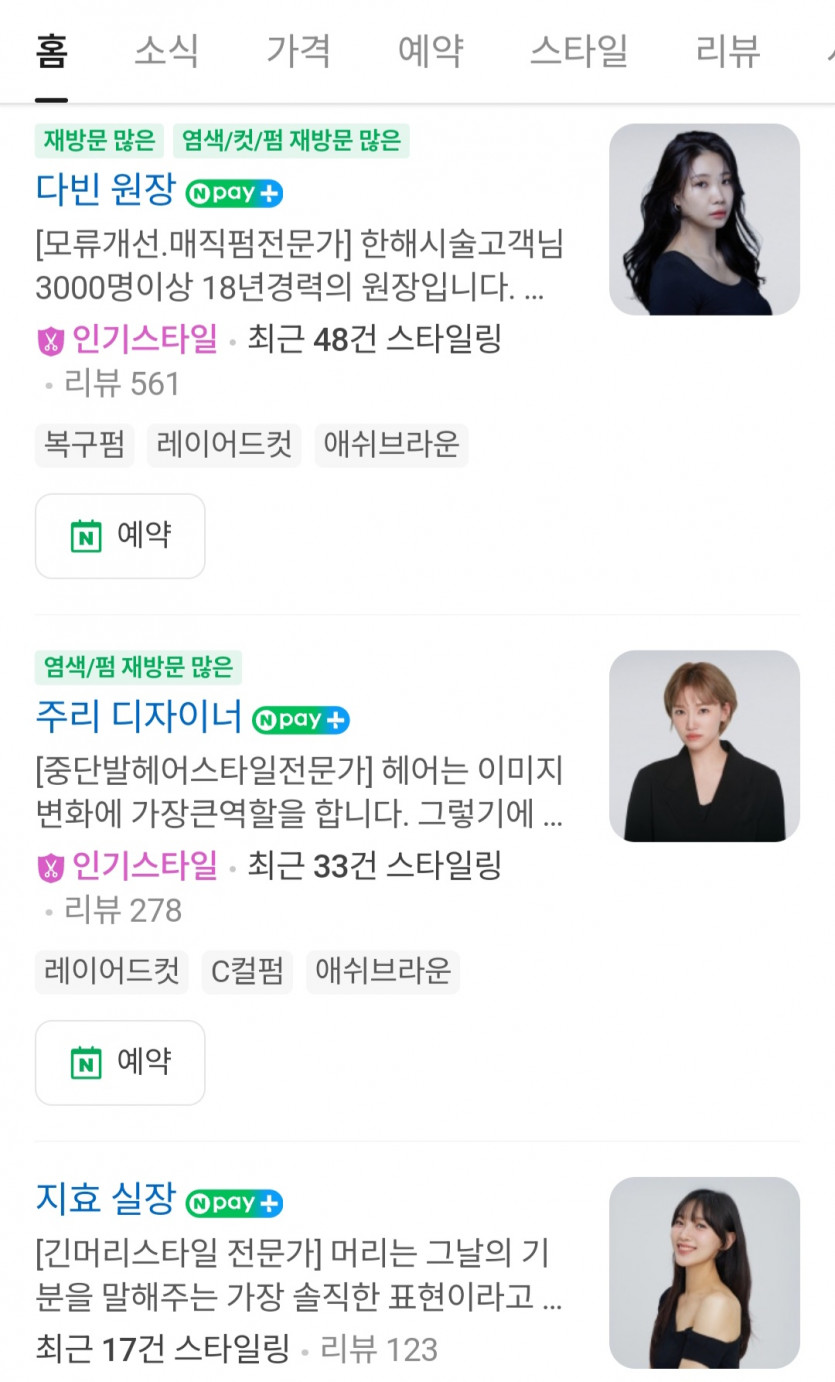The image size is (835, 1382).
Task: Tap calendar icon in 다빈 원장's 예약 button
Action: 86,536
